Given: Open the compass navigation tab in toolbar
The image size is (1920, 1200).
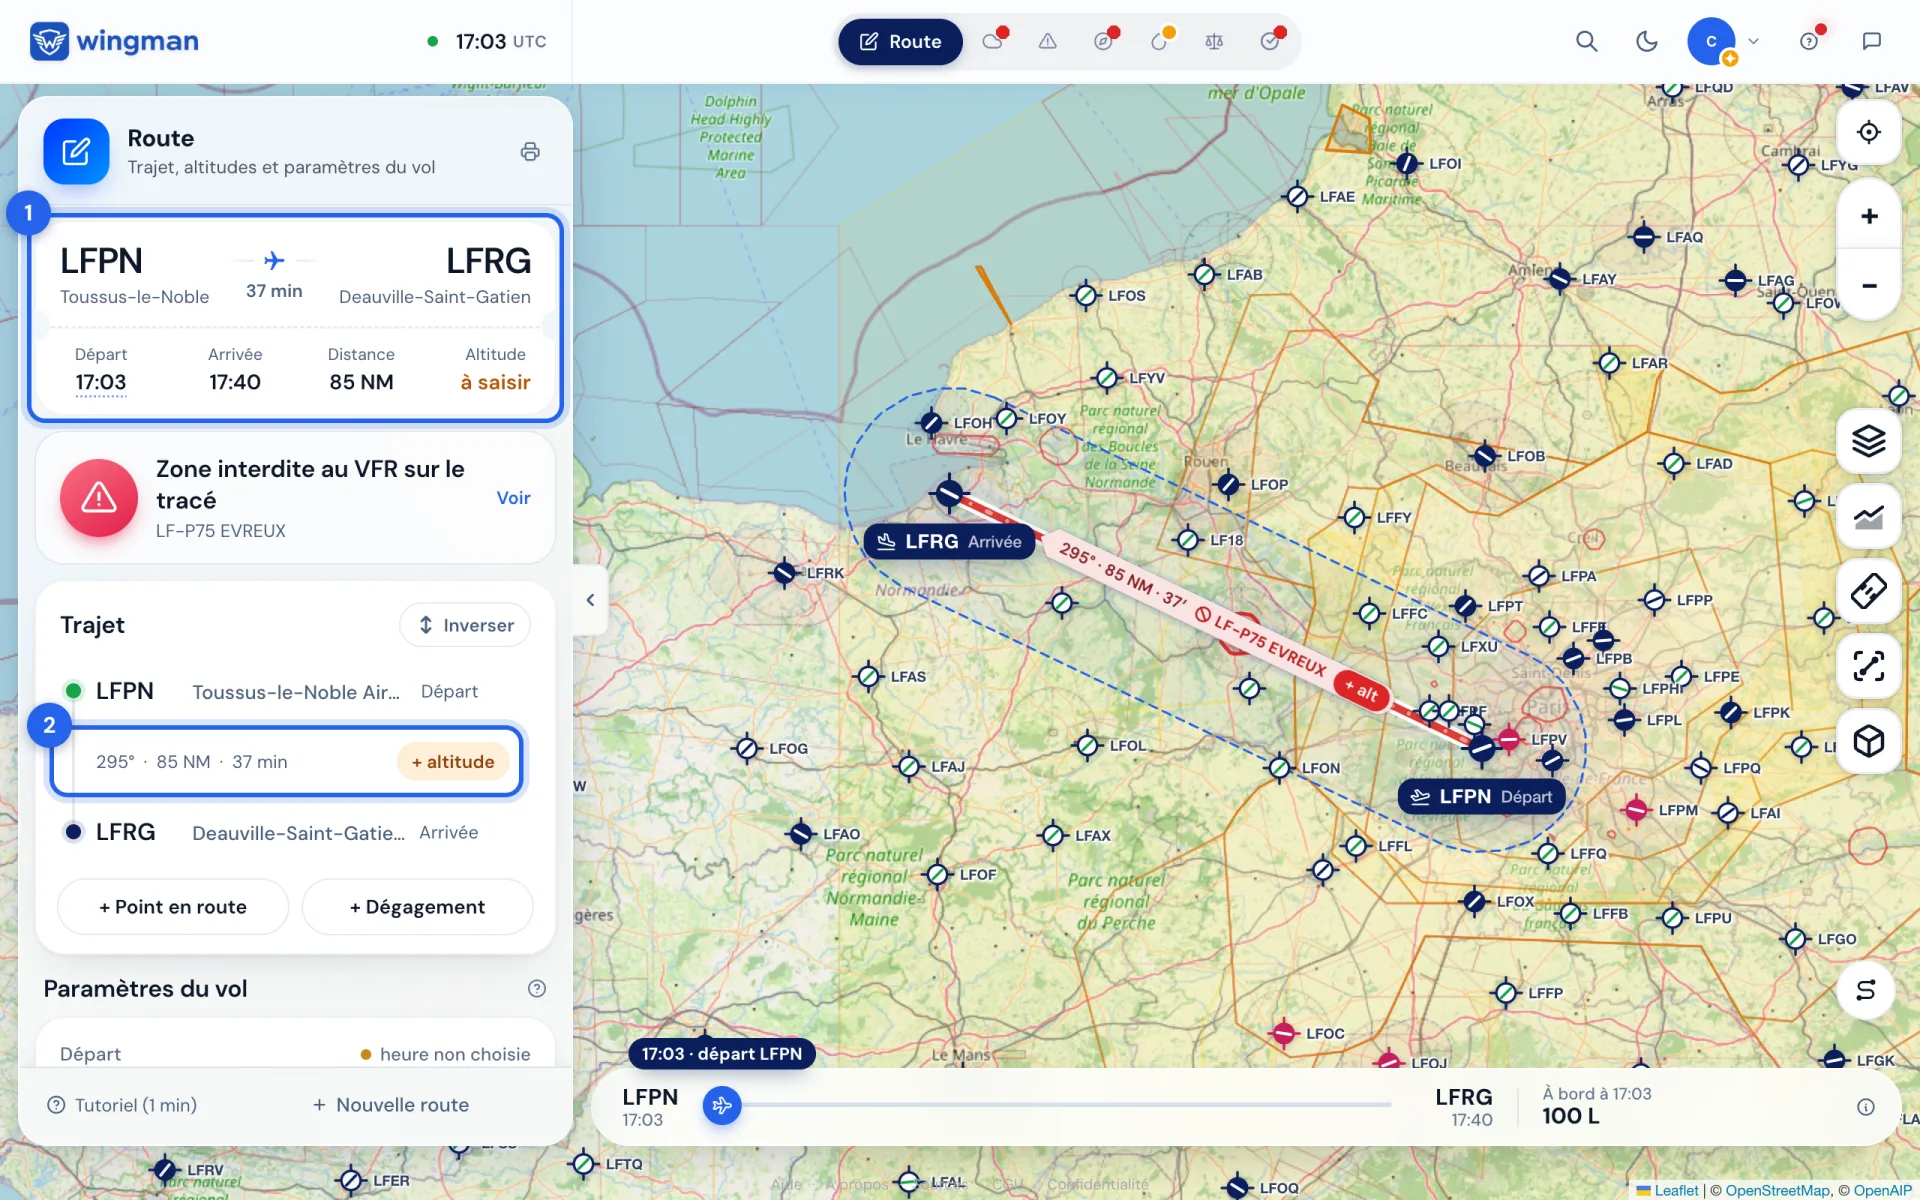Looking at the screenshot, I should point(1104,41).
